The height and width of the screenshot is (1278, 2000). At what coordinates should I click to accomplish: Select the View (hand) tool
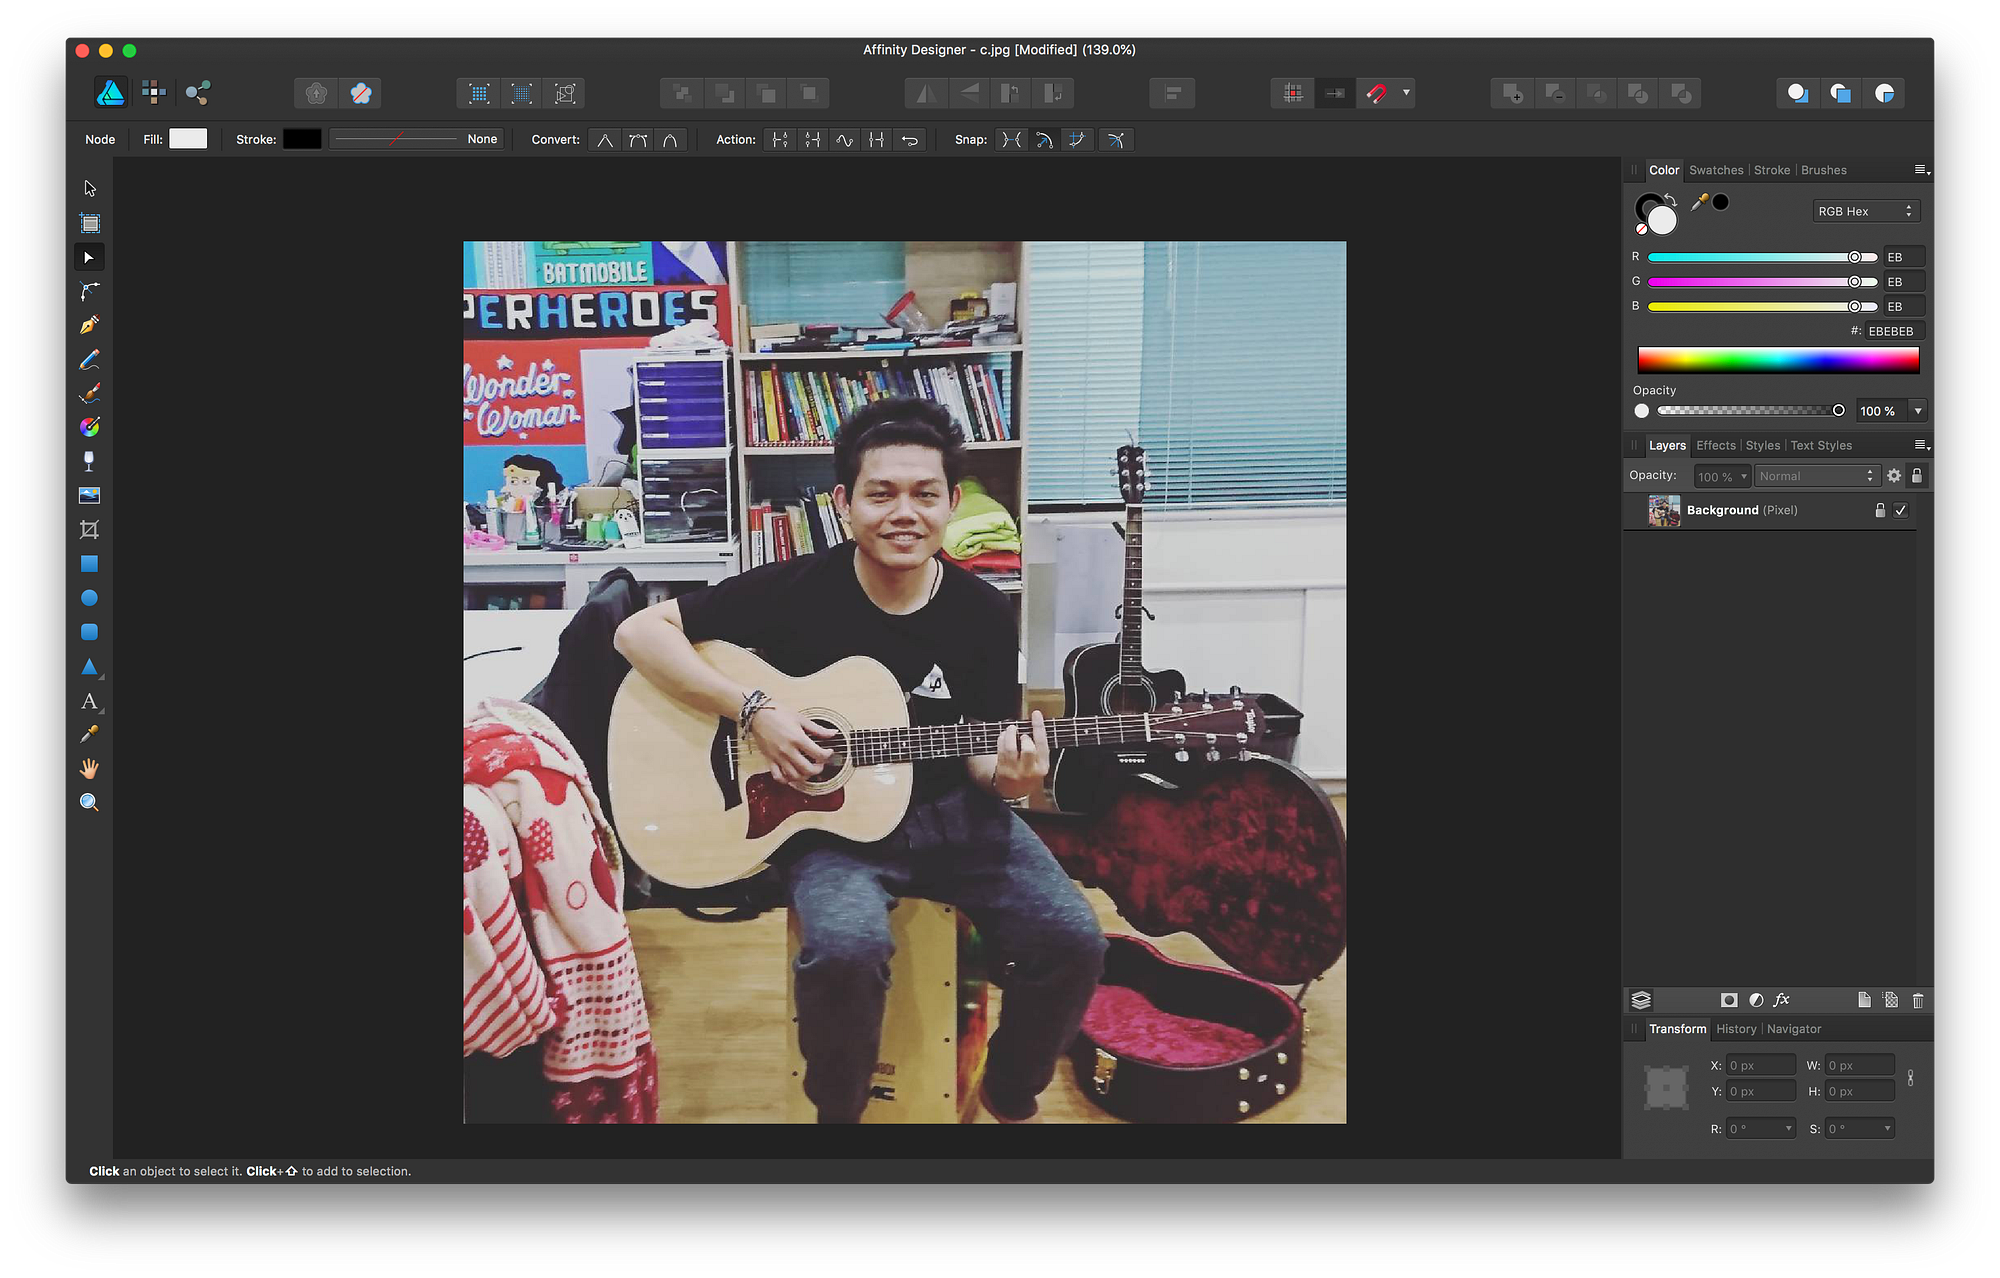[x=89, y=769]
